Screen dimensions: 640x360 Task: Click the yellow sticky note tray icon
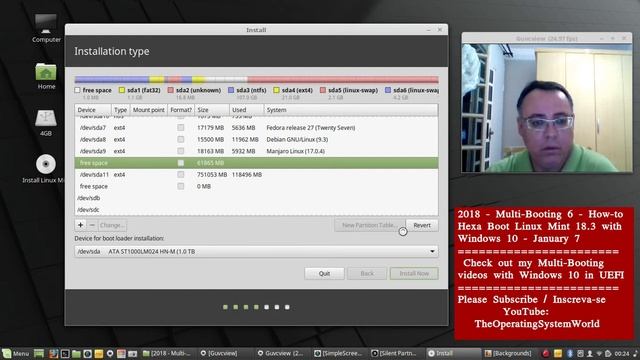pyautogui.click(x=558, y=353)
